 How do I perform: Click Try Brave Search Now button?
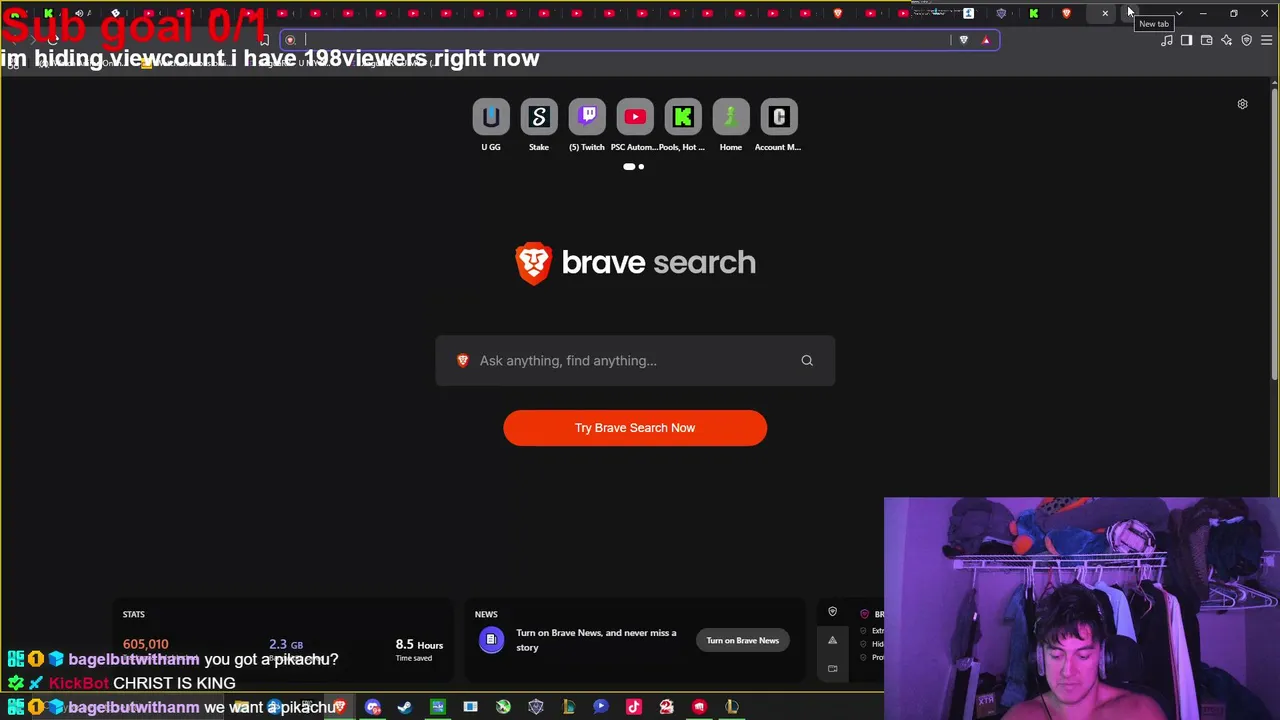(x=635, y=428)
